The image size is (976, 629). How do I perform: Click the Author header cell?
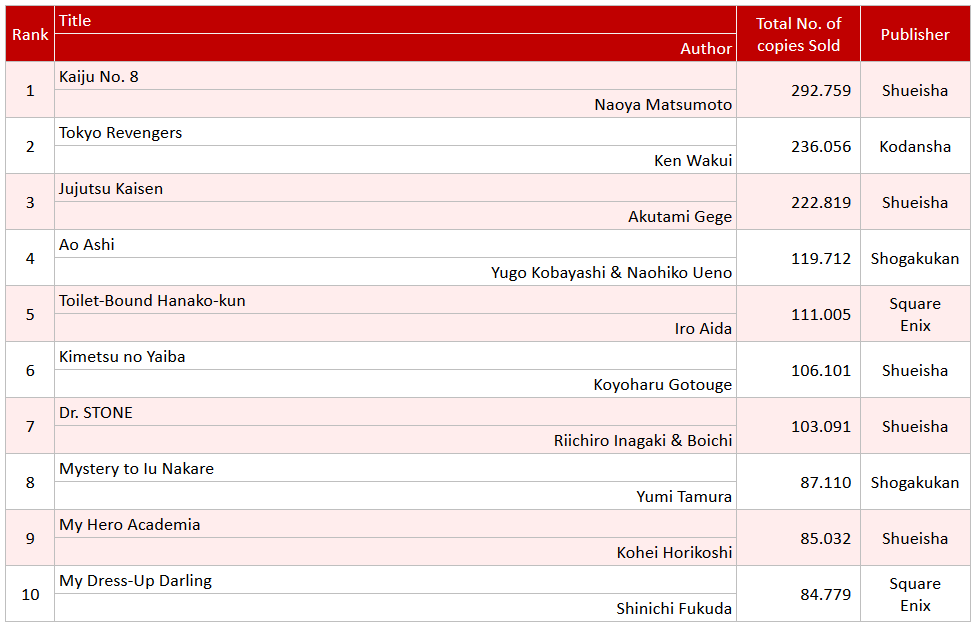(x=395, y=48)
